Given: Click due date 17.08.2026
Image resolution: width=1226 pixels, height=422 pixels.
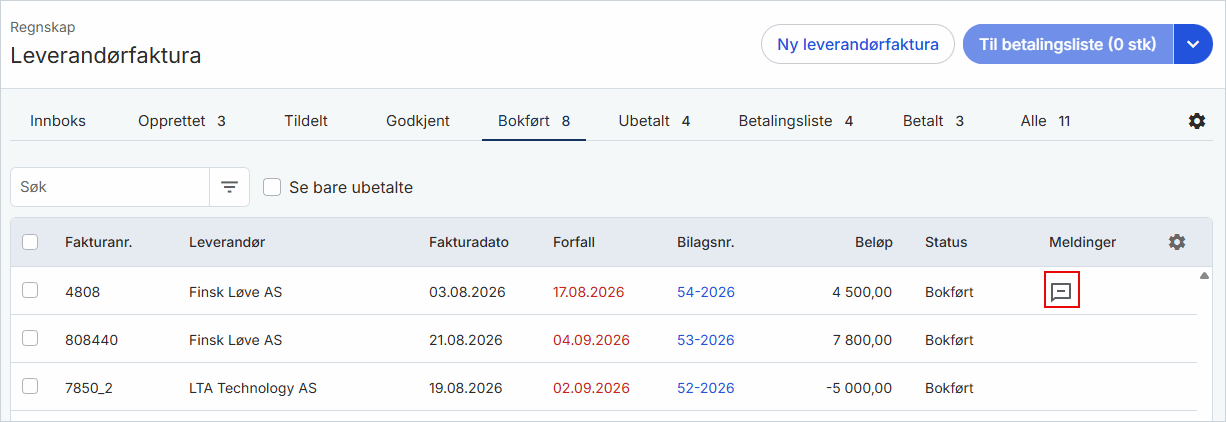Looking at the screenshot, I should pos(589,292).
